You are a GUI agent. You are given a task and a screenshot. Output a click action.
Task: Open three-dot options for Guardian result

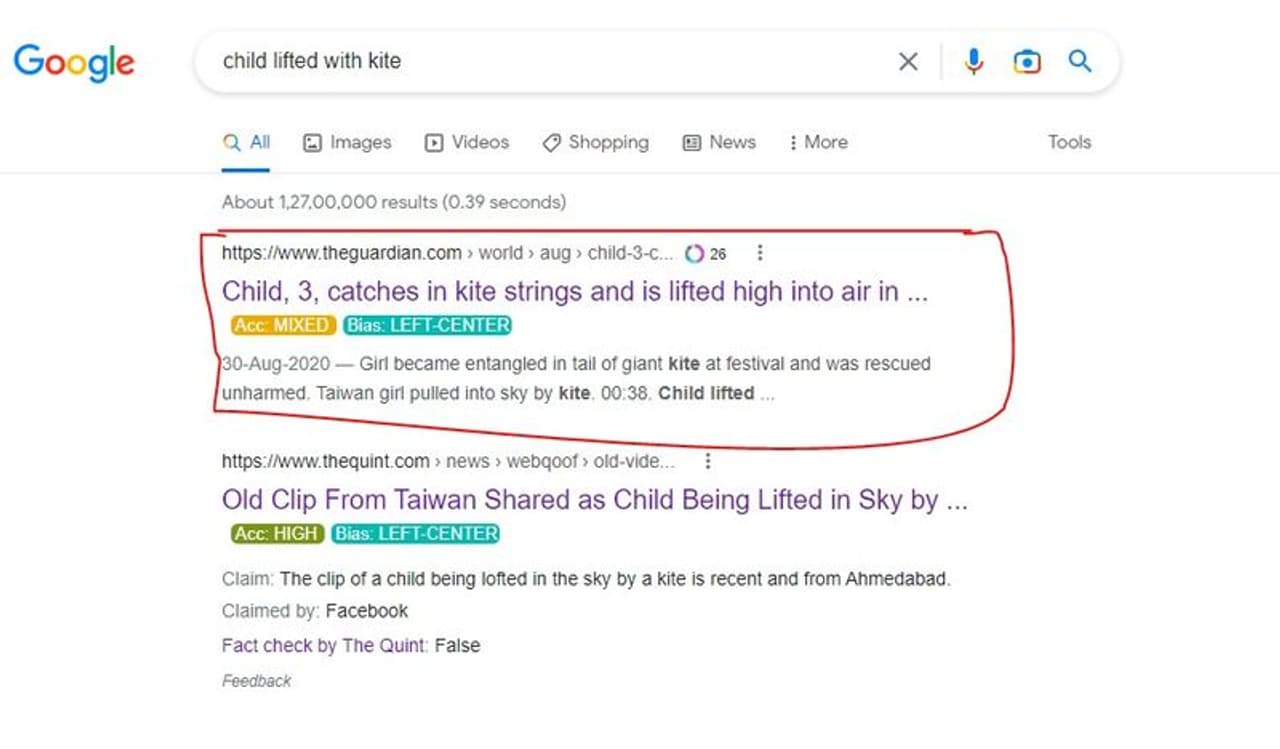[x=760, y=253]
